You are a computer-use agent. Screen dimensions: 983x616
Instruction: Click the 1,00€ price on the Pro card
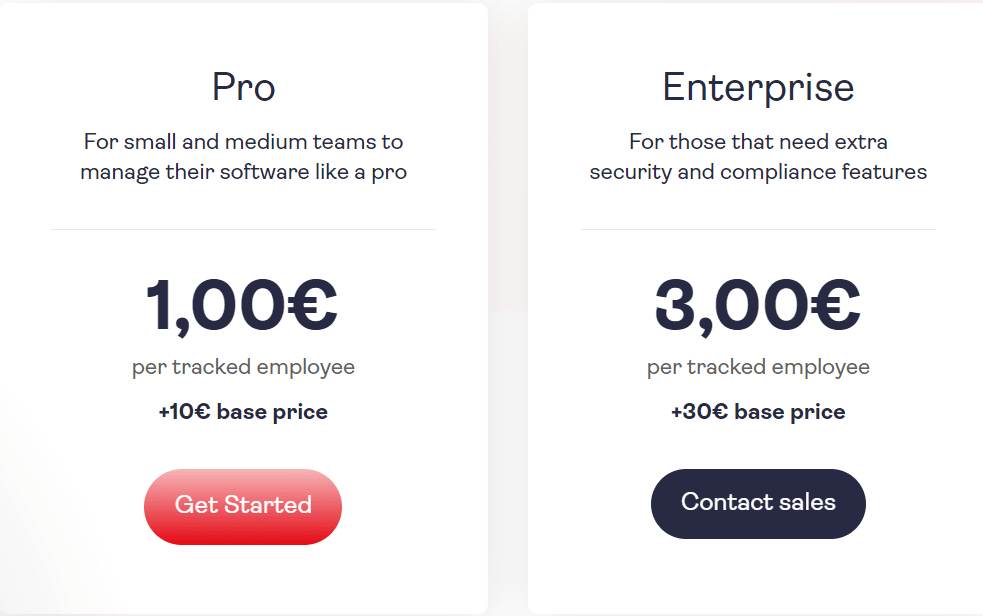click(x=242, y=306)
